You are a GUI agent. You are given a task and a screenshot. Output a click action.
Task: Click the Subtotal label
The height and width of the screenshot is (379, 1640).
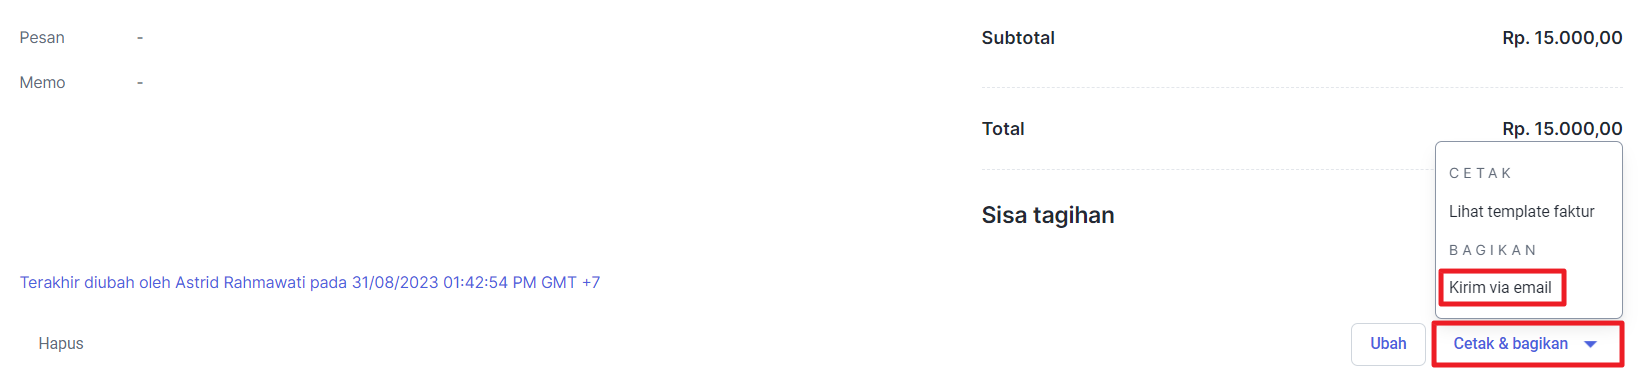click(1018, 38)
